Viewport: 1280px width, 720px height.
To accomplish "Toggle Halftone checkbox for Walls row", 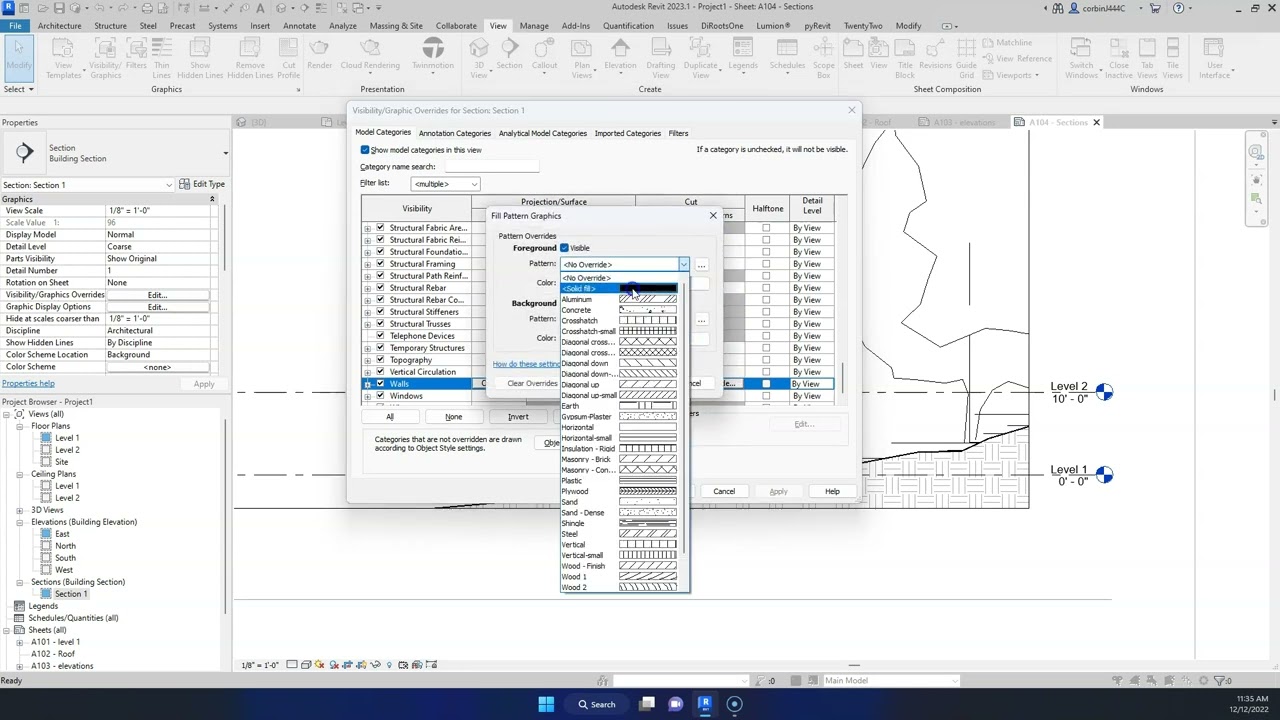I will pos(766,384).
